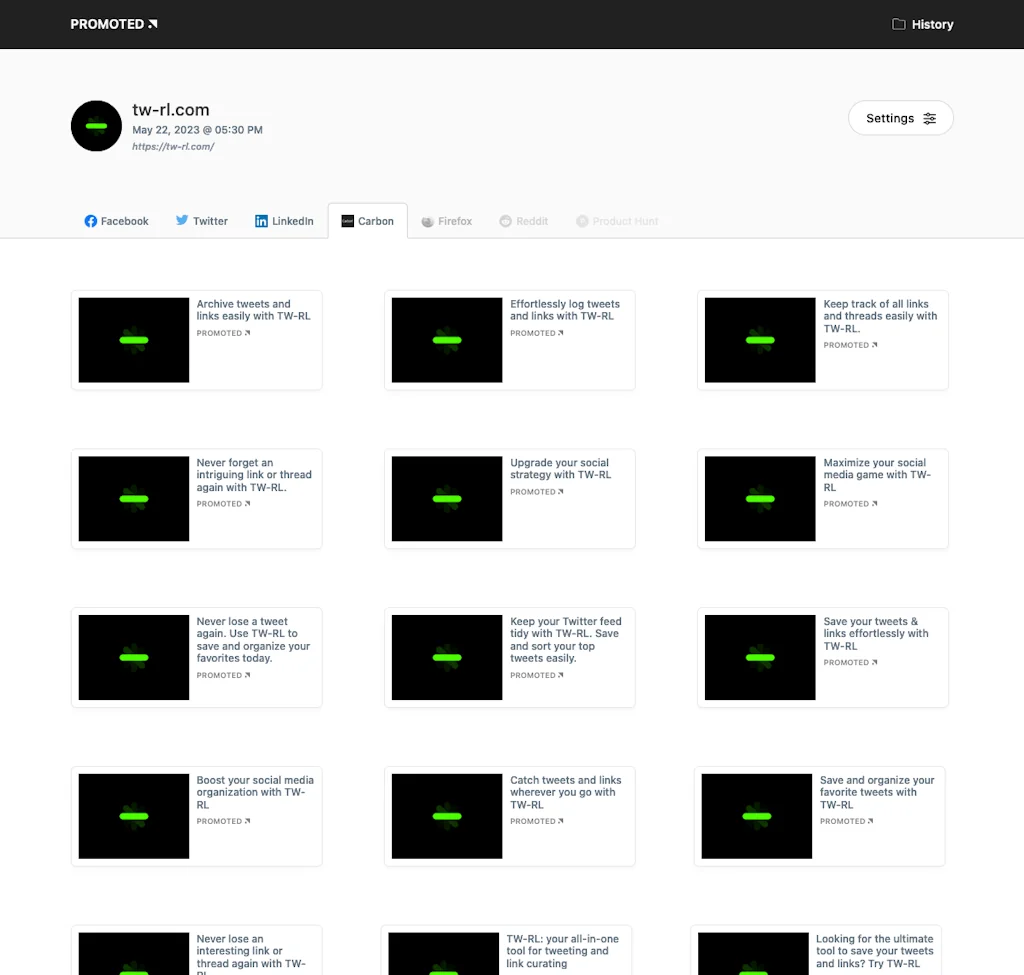Click the LinkedIn icon
The width and height of the screenshot is (1024, 975).
click(x=260, y=221)
